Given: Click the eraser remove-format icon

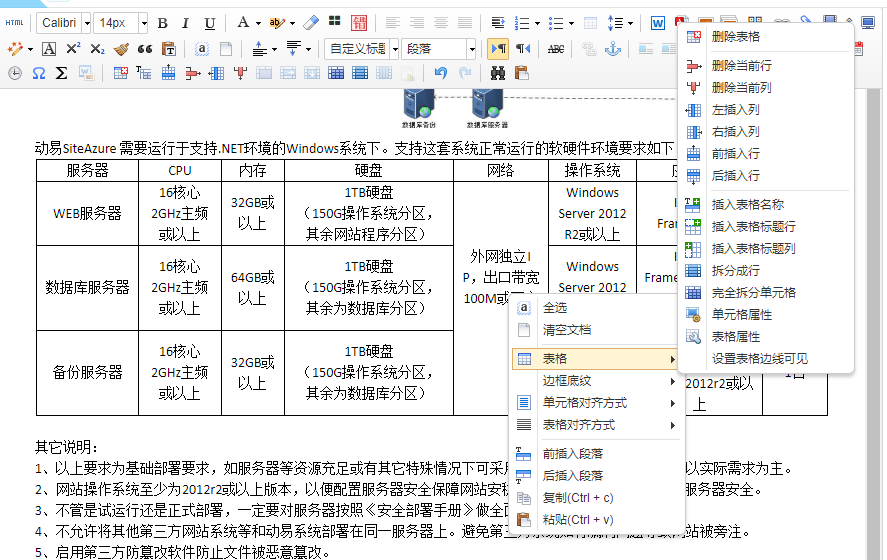Looking at the screenshot, I should coord(311,23).
